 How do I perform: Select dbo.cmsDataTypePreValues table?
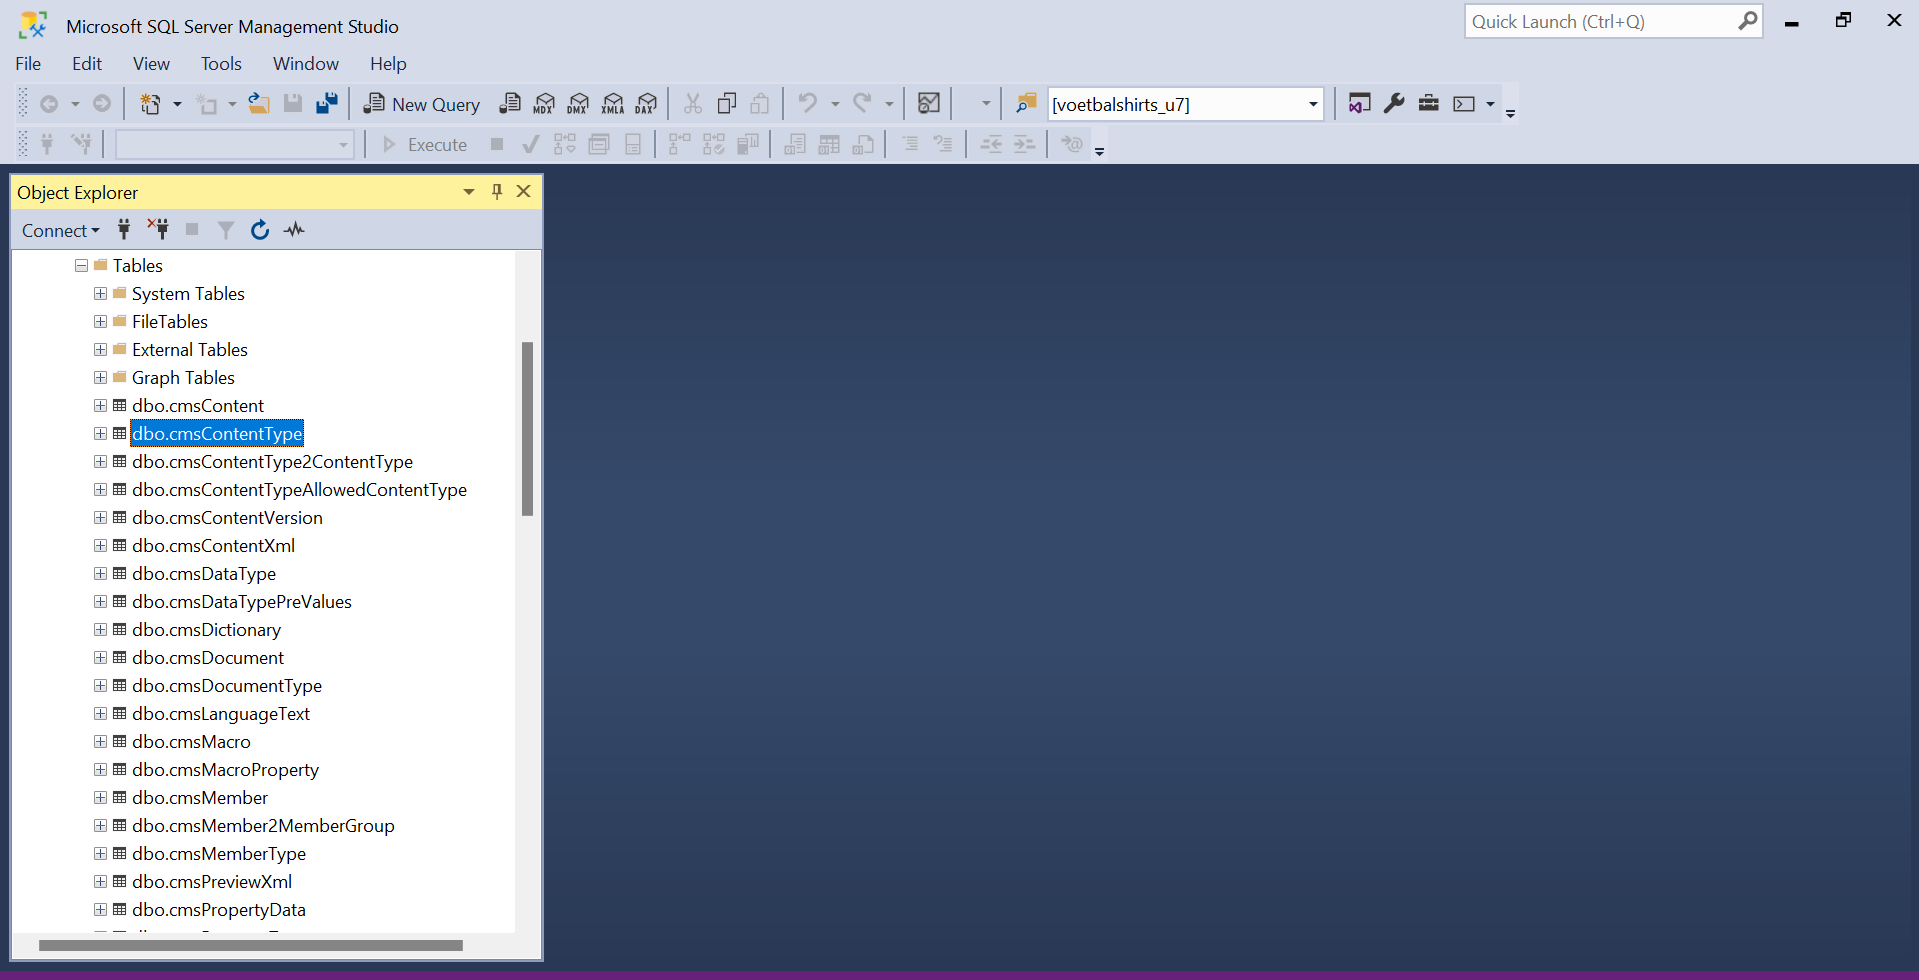(x=242, y=602)
